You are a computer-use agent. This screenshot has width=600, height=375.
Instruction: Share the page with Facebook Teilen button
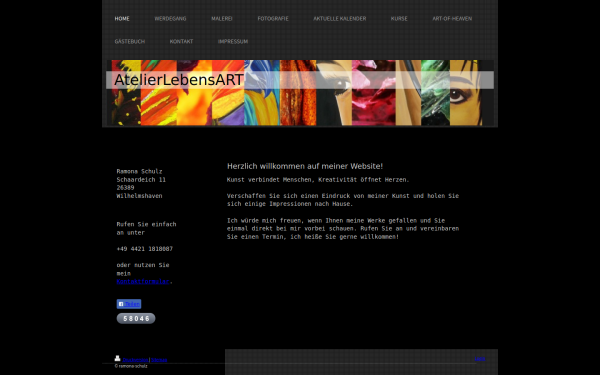pyautogui.click(x=129, y=304)
